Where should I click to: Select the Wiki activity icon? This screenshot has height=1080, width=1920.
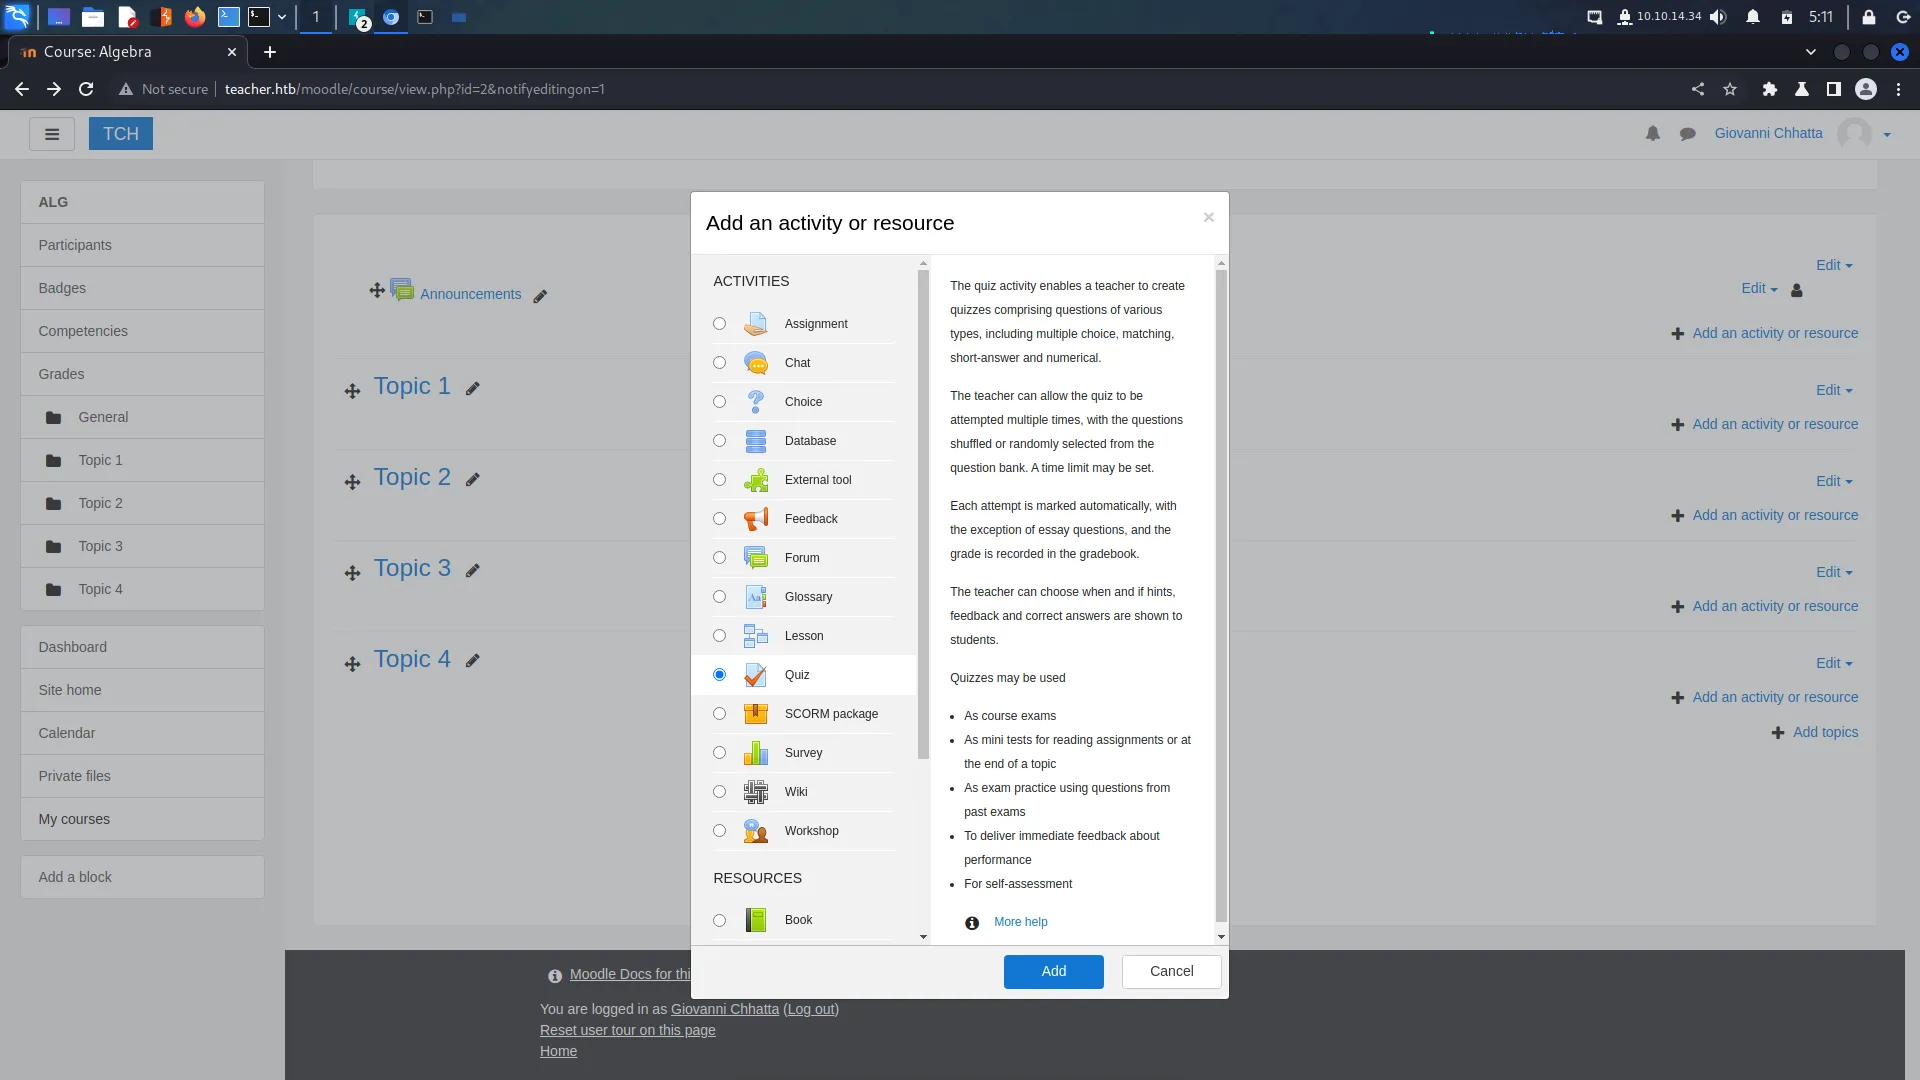[756, 791]
